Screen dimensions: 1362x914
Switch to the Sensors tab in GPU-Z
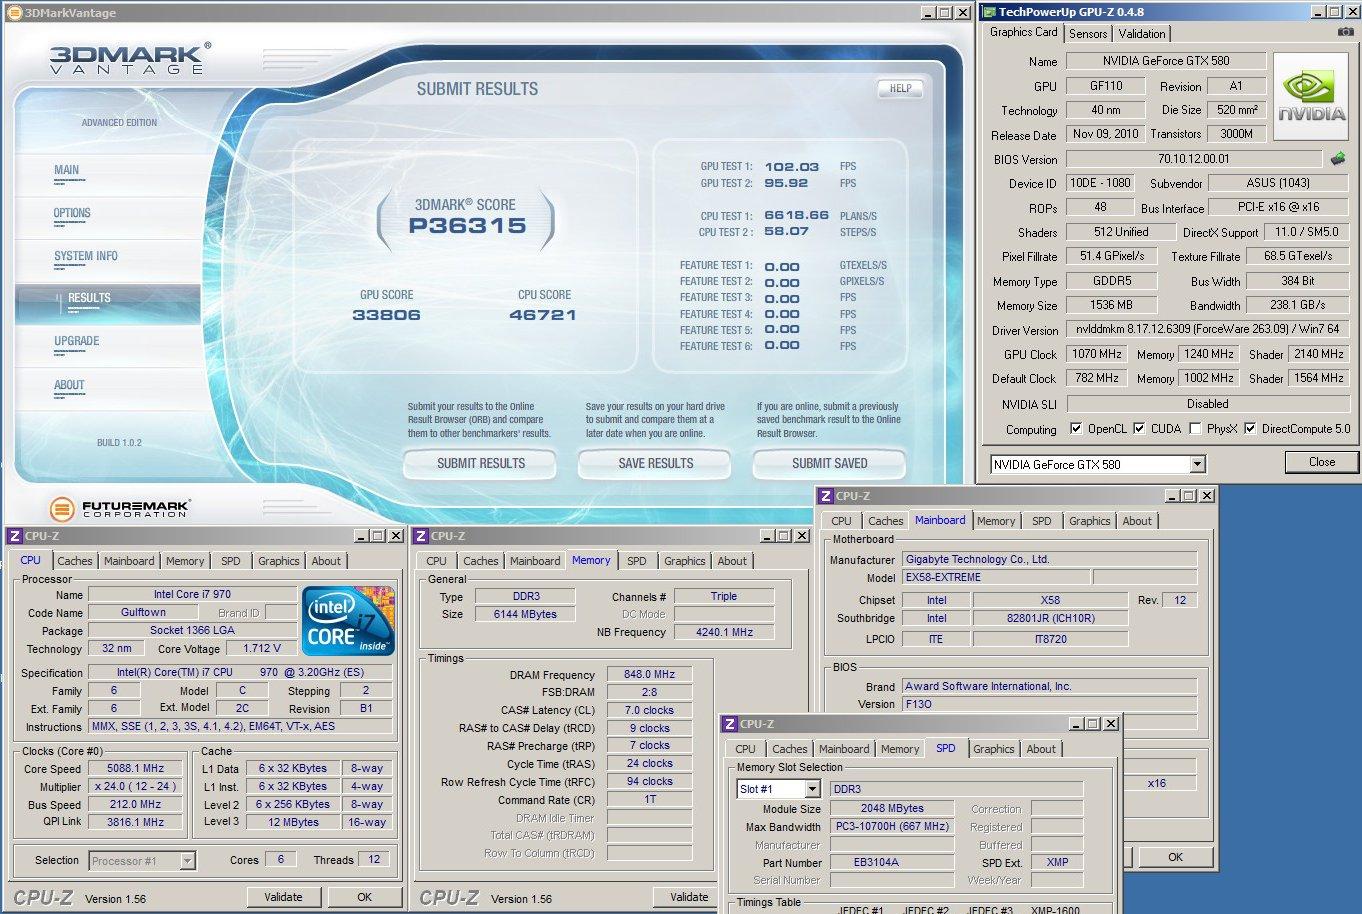pos(1088,33)
